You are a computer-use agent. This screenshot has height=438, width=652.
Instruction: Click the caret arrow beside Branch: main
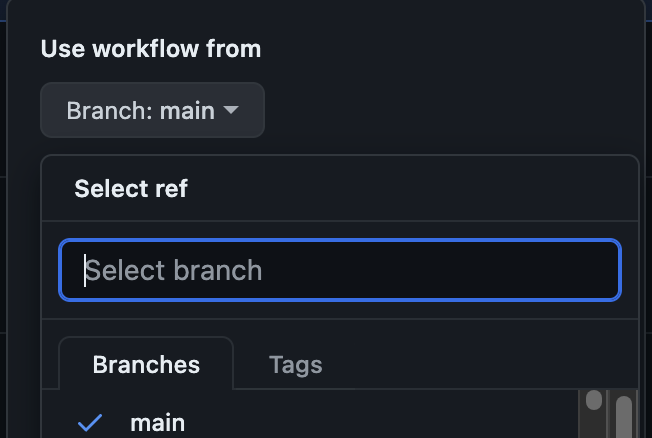231,110
